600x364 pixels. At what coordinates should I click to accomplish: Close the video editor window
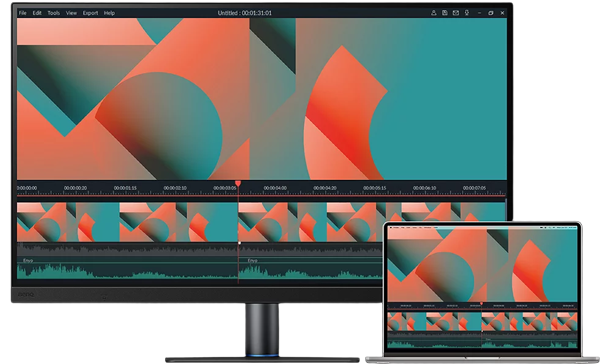point(502,13)
